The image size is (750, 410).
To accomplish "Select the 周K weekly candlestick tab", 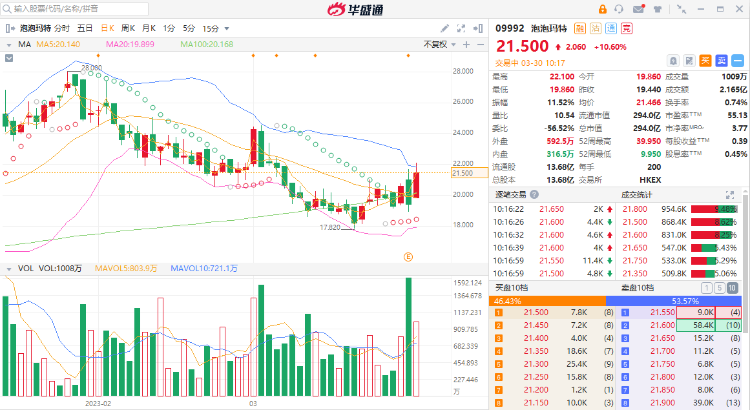I will (128, 29).
